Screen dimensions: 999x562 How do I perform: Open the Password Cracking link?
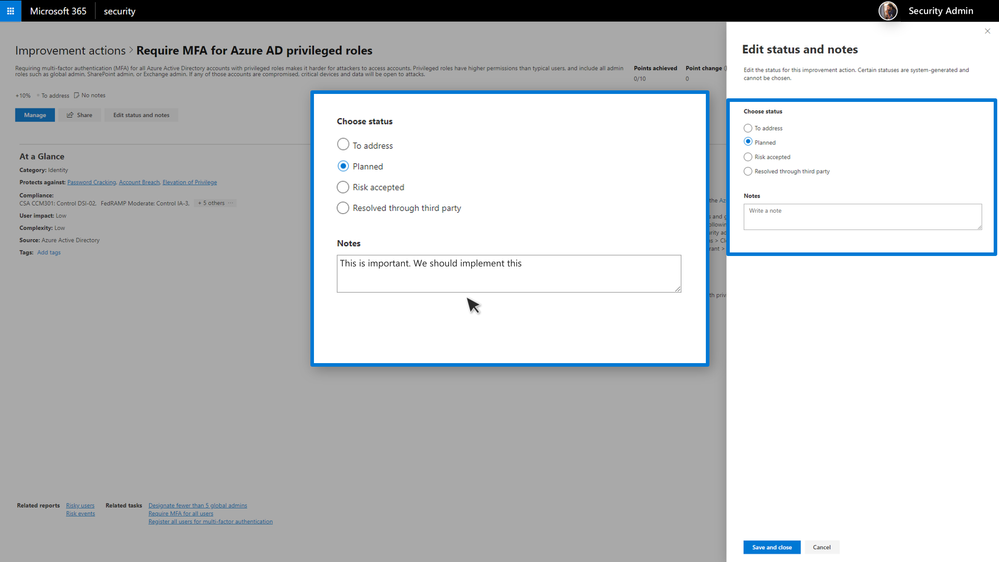(x=92, y=182)
